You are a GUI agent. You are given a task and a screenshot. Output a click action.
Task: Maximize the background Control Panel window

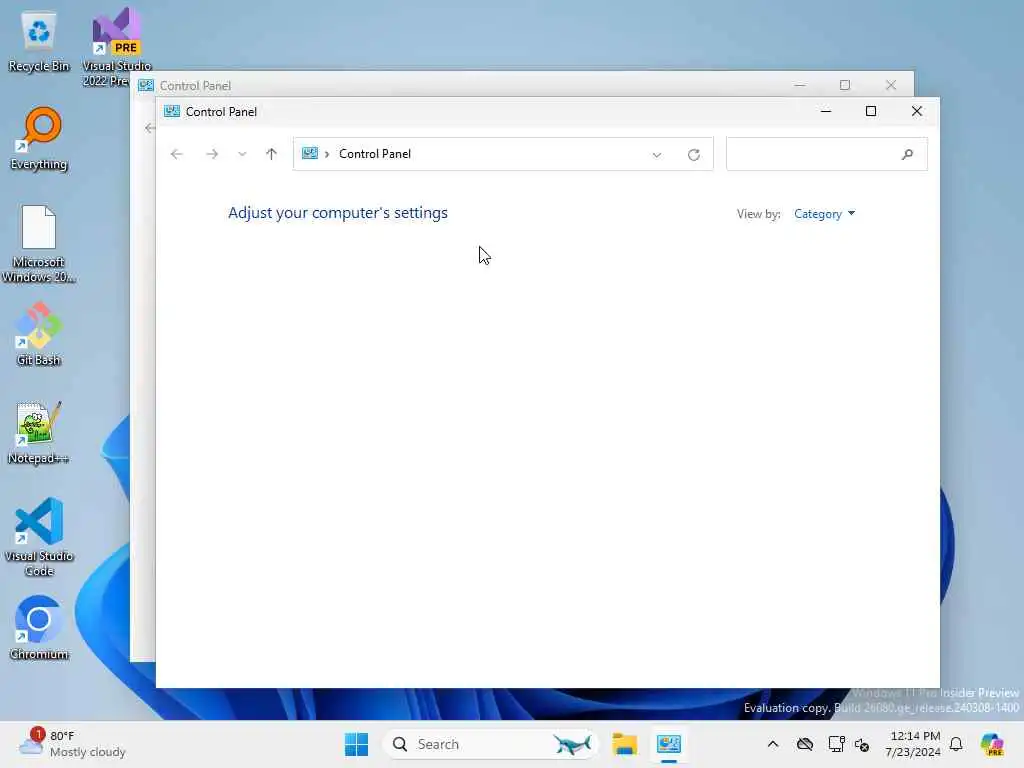[844, 85]
